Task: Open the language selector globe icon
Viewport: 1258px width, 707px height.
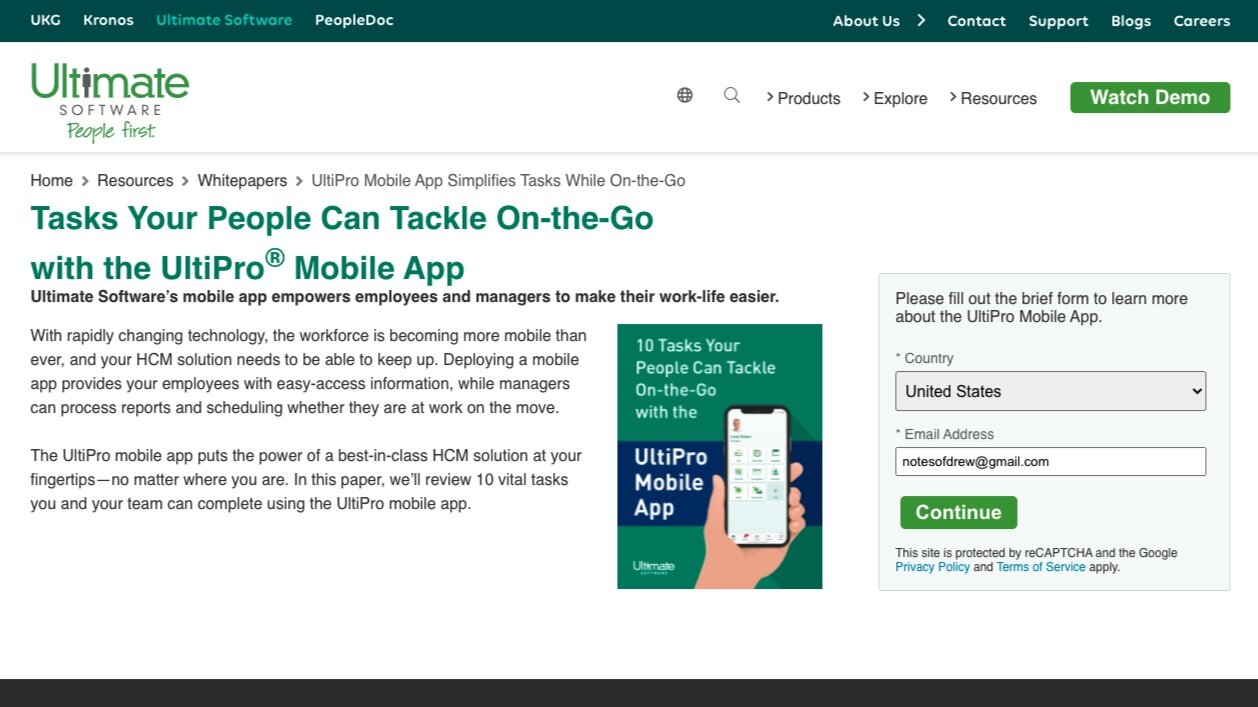Action: coord(684,94)
